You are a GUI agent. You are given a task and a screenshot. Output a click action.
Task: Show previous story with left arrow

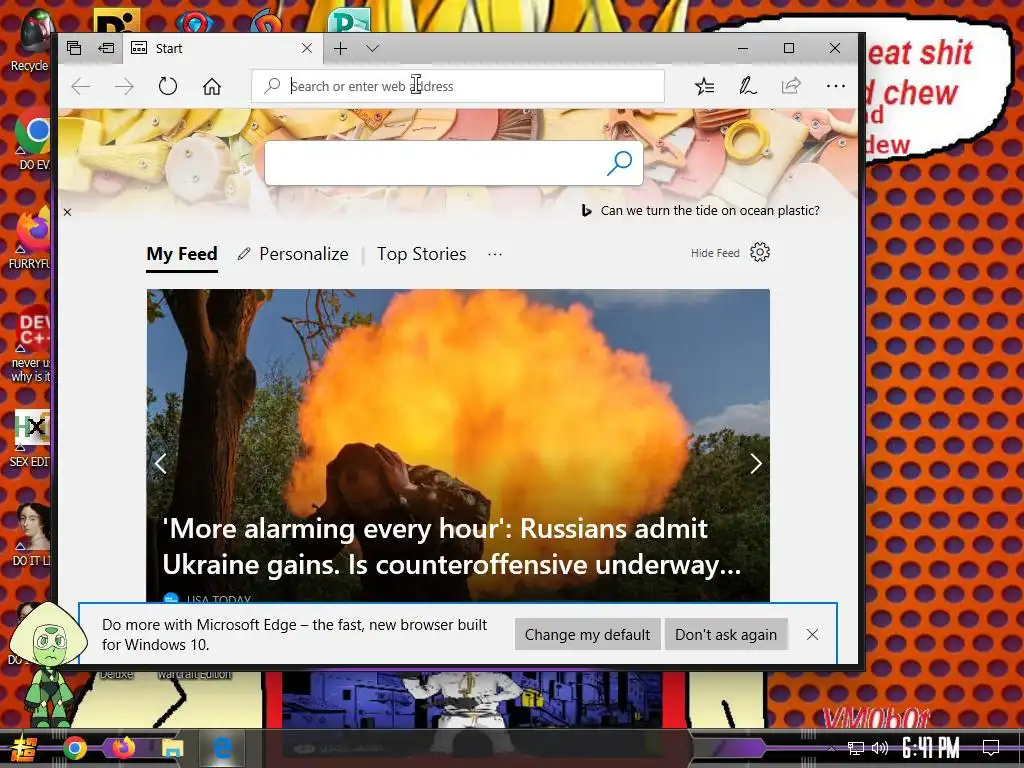pos(161,463)
